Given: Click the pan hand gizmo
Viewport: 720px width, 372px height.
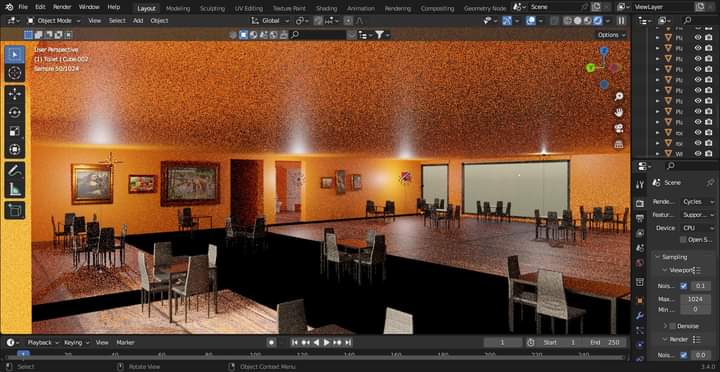Looking at the screenshot, I should (619, 112).
